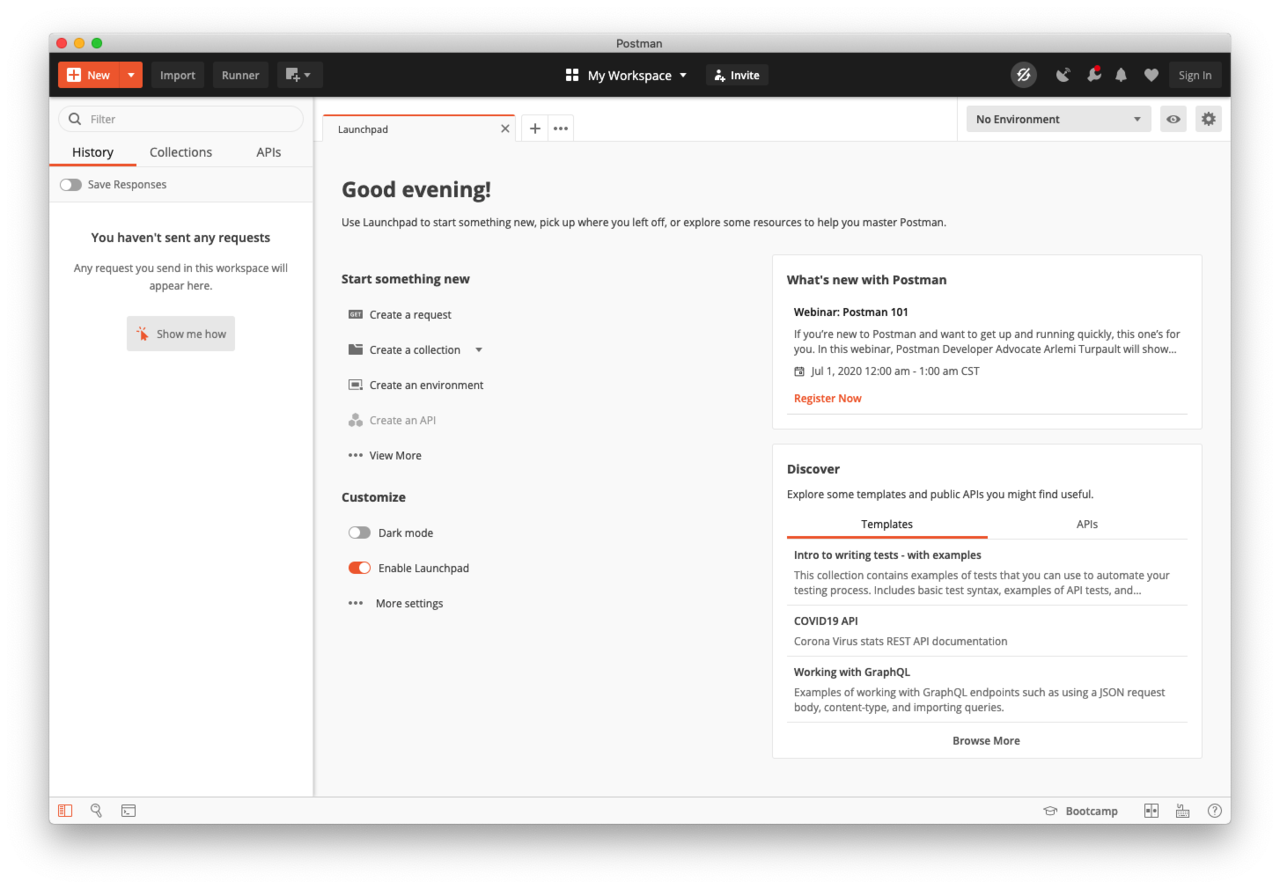Click the GET icon beside Create a request
The image size is (1280, 889).
[355, 314]
